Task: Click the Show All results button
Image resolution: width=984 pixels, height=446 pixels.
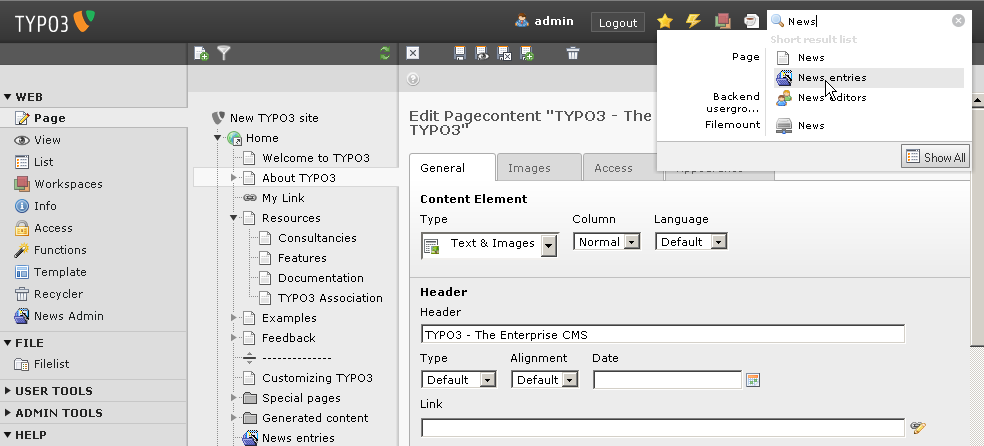Action: click(x=936, y=157)
